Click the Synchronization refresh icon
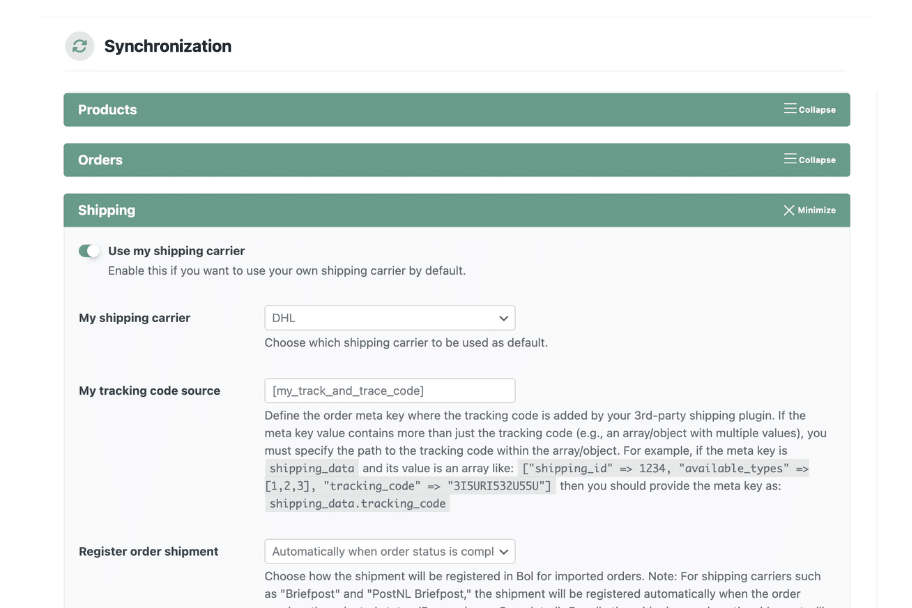 (x=79, y=46)
